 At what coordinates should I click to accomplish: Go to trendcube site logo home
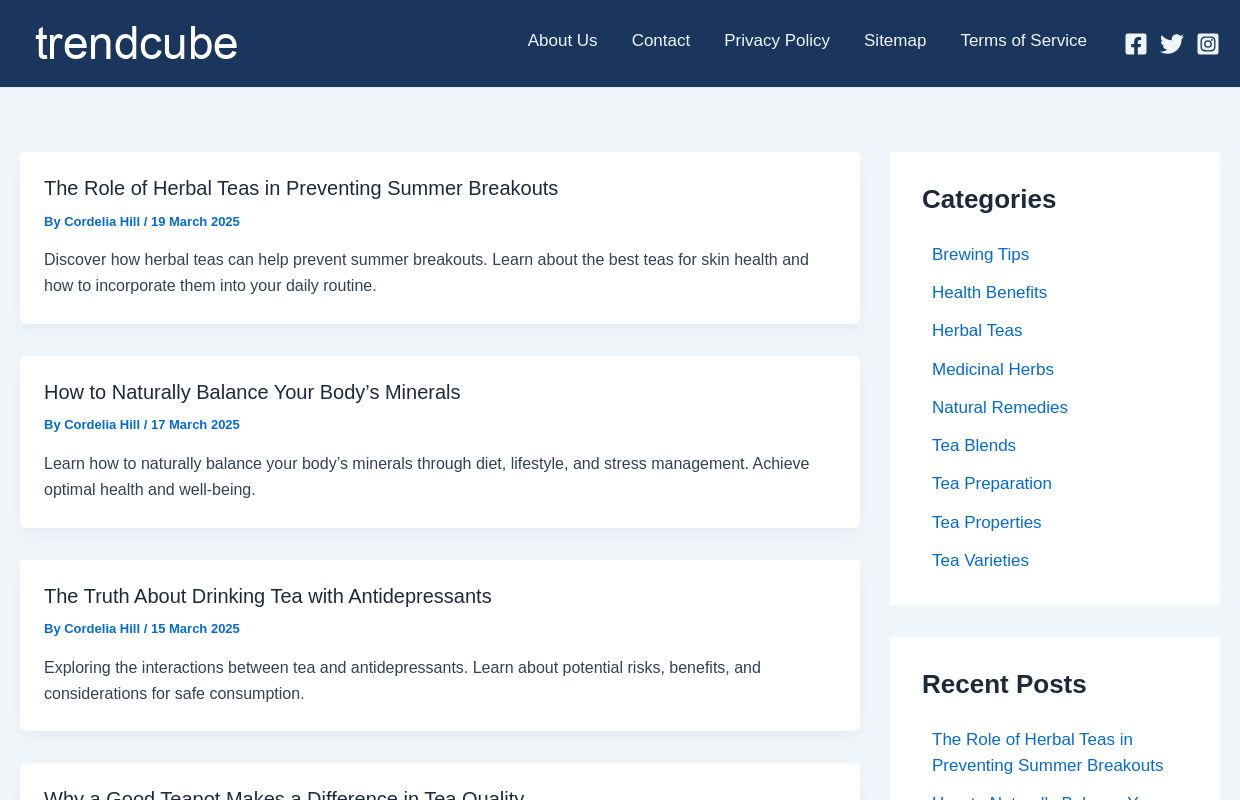136,43
